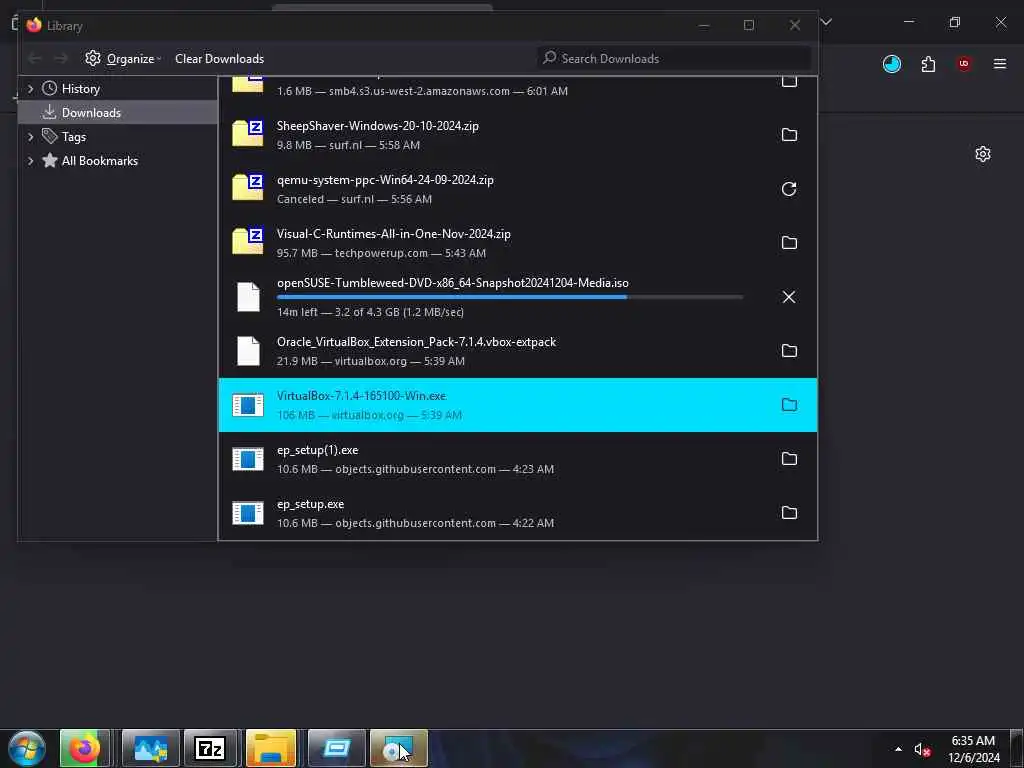This screenshot has height=768, width=1024.
Task: Go forward in the Library window
Action: pos(61,59)
